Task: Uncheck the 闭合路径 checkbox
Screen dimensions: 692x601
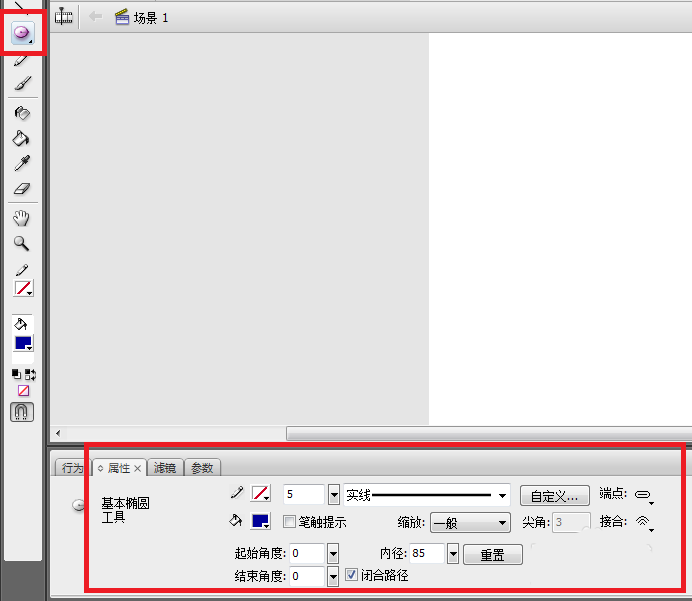Action: coord(351,575)
